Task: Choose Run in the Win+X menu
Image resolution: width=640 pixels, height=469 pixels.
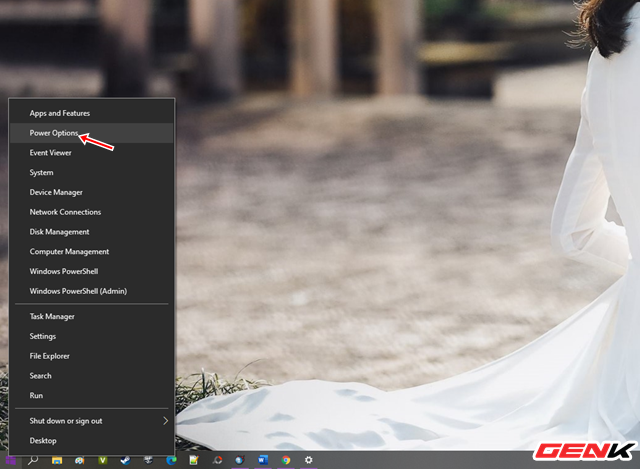Action: [36, 396]
